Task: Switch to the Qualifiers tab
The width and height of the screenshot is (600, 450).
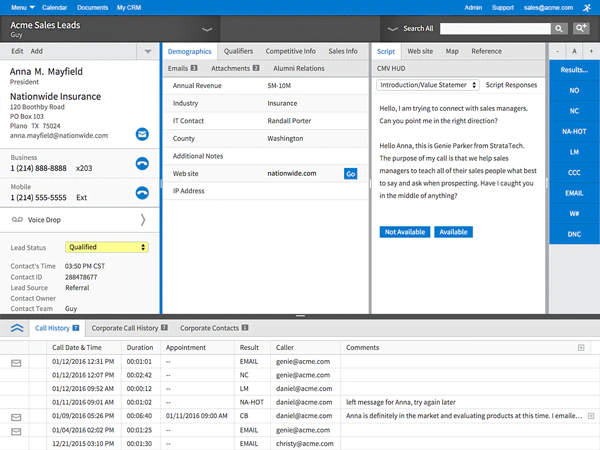Action: coord(238,50)
